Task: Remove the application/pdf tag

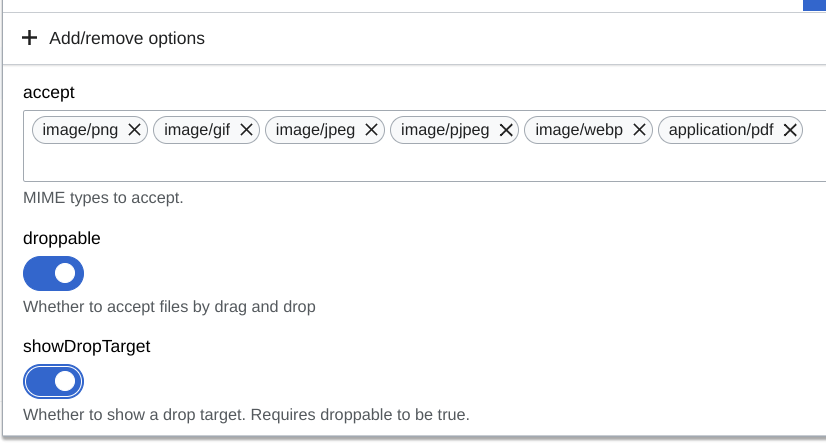Action: pos(790,130)
